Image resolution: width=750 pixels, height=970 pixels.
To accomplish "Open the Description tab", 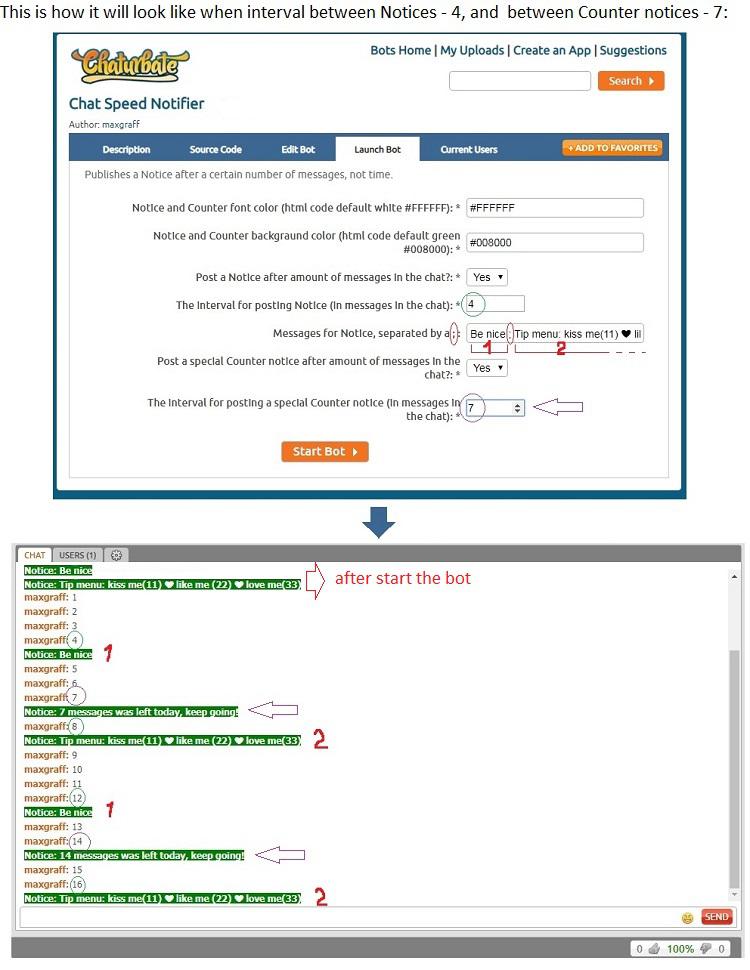I will click(126, 149).
